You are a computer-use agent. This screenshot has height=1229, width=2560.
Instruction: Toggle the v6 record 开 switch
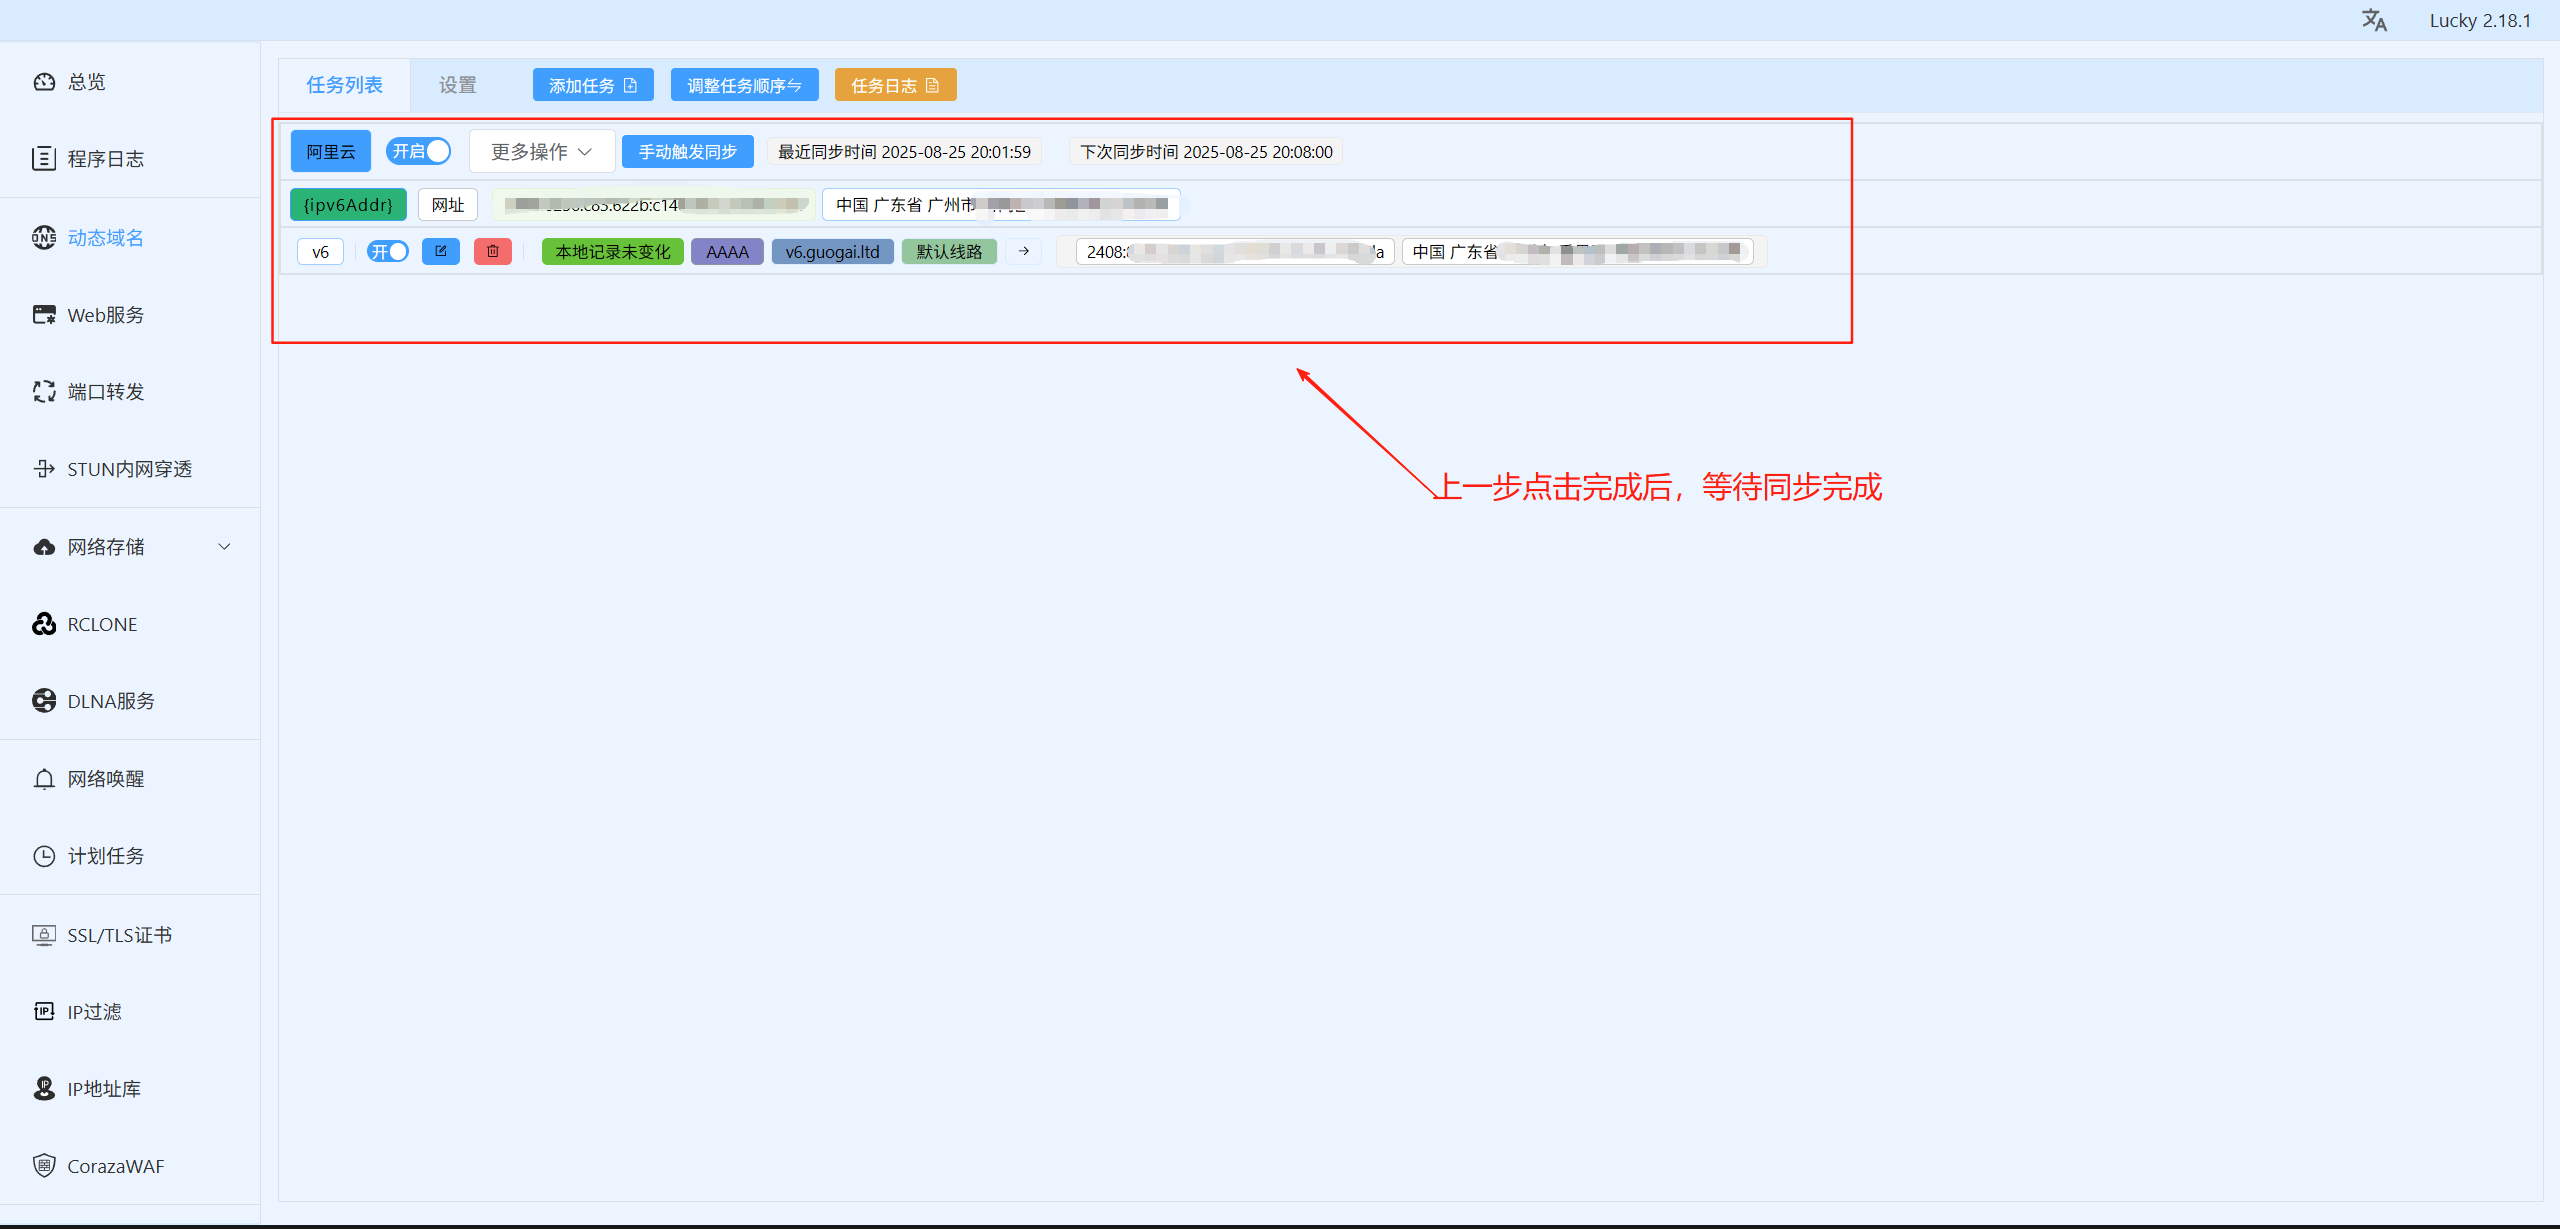click(388, 251)
